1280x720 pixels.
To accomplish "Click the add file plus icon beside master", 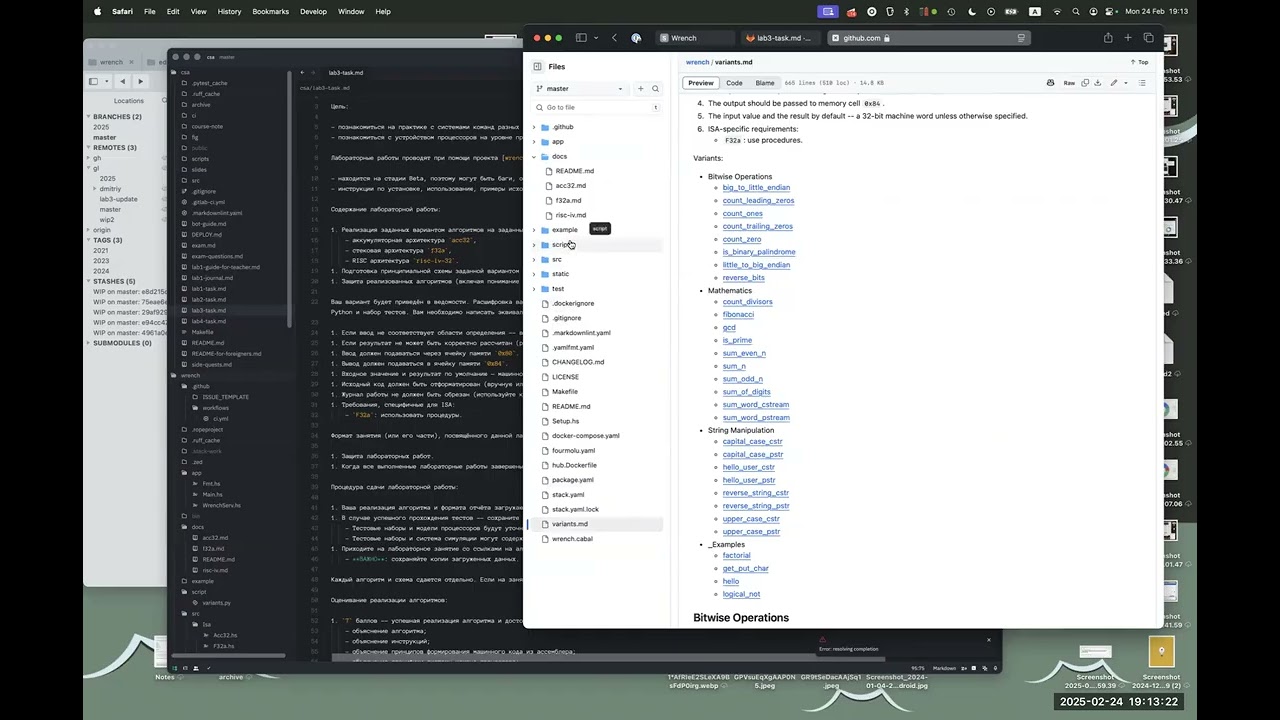I will pyautogui.click(x=641, y=88).
